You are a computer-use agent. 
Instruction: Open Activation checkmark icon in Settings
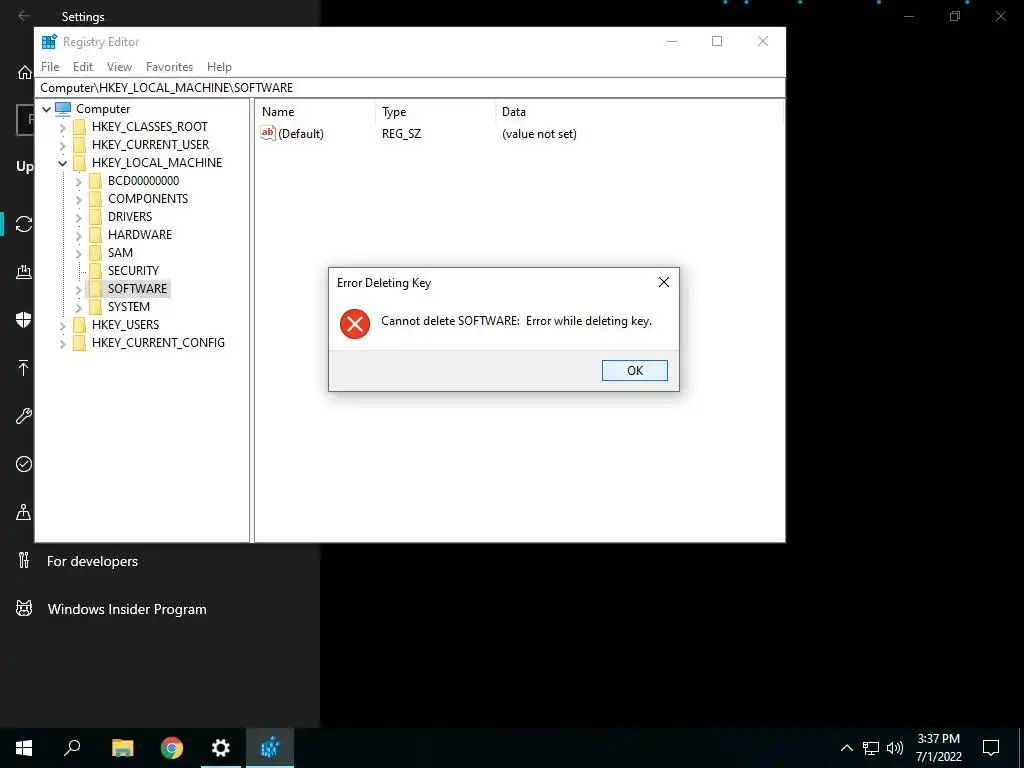(x=24, y=464)
